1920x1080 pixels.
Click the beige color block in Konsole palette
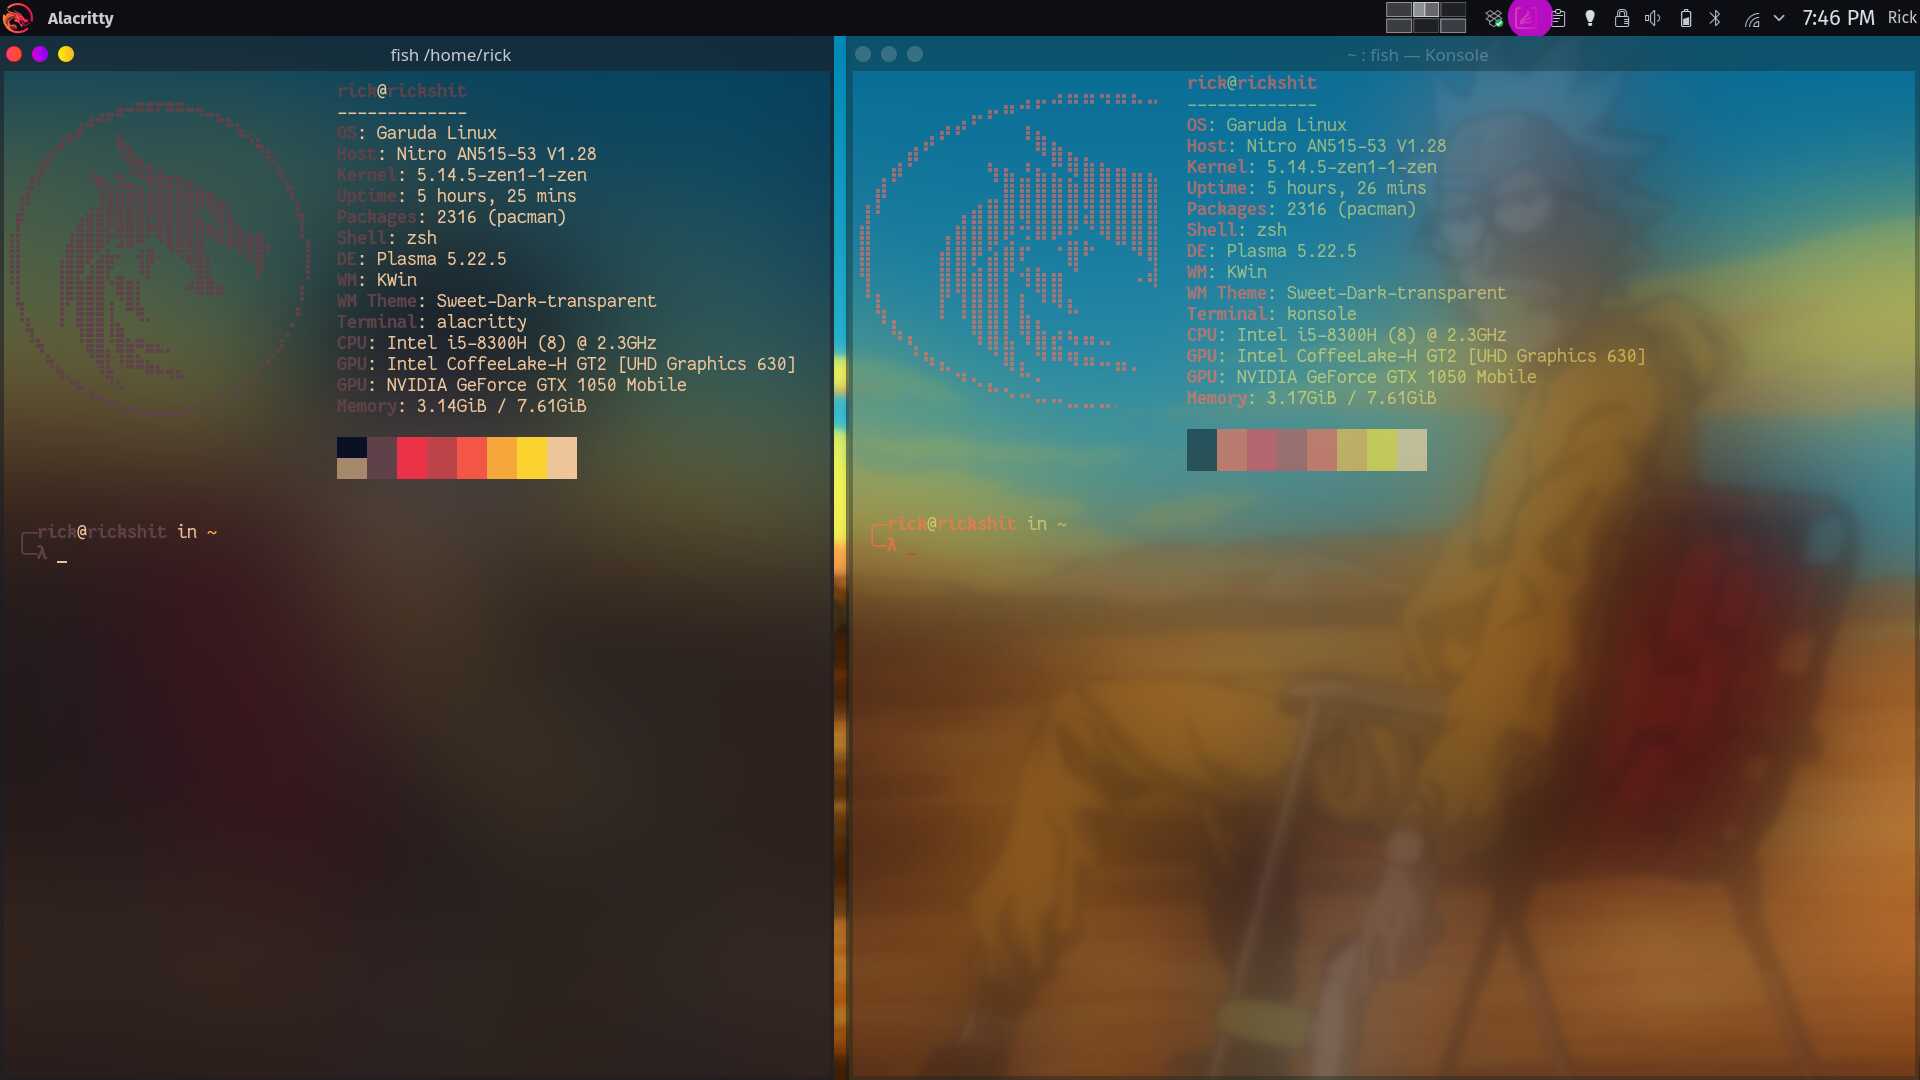click(x=1412, y=450)
